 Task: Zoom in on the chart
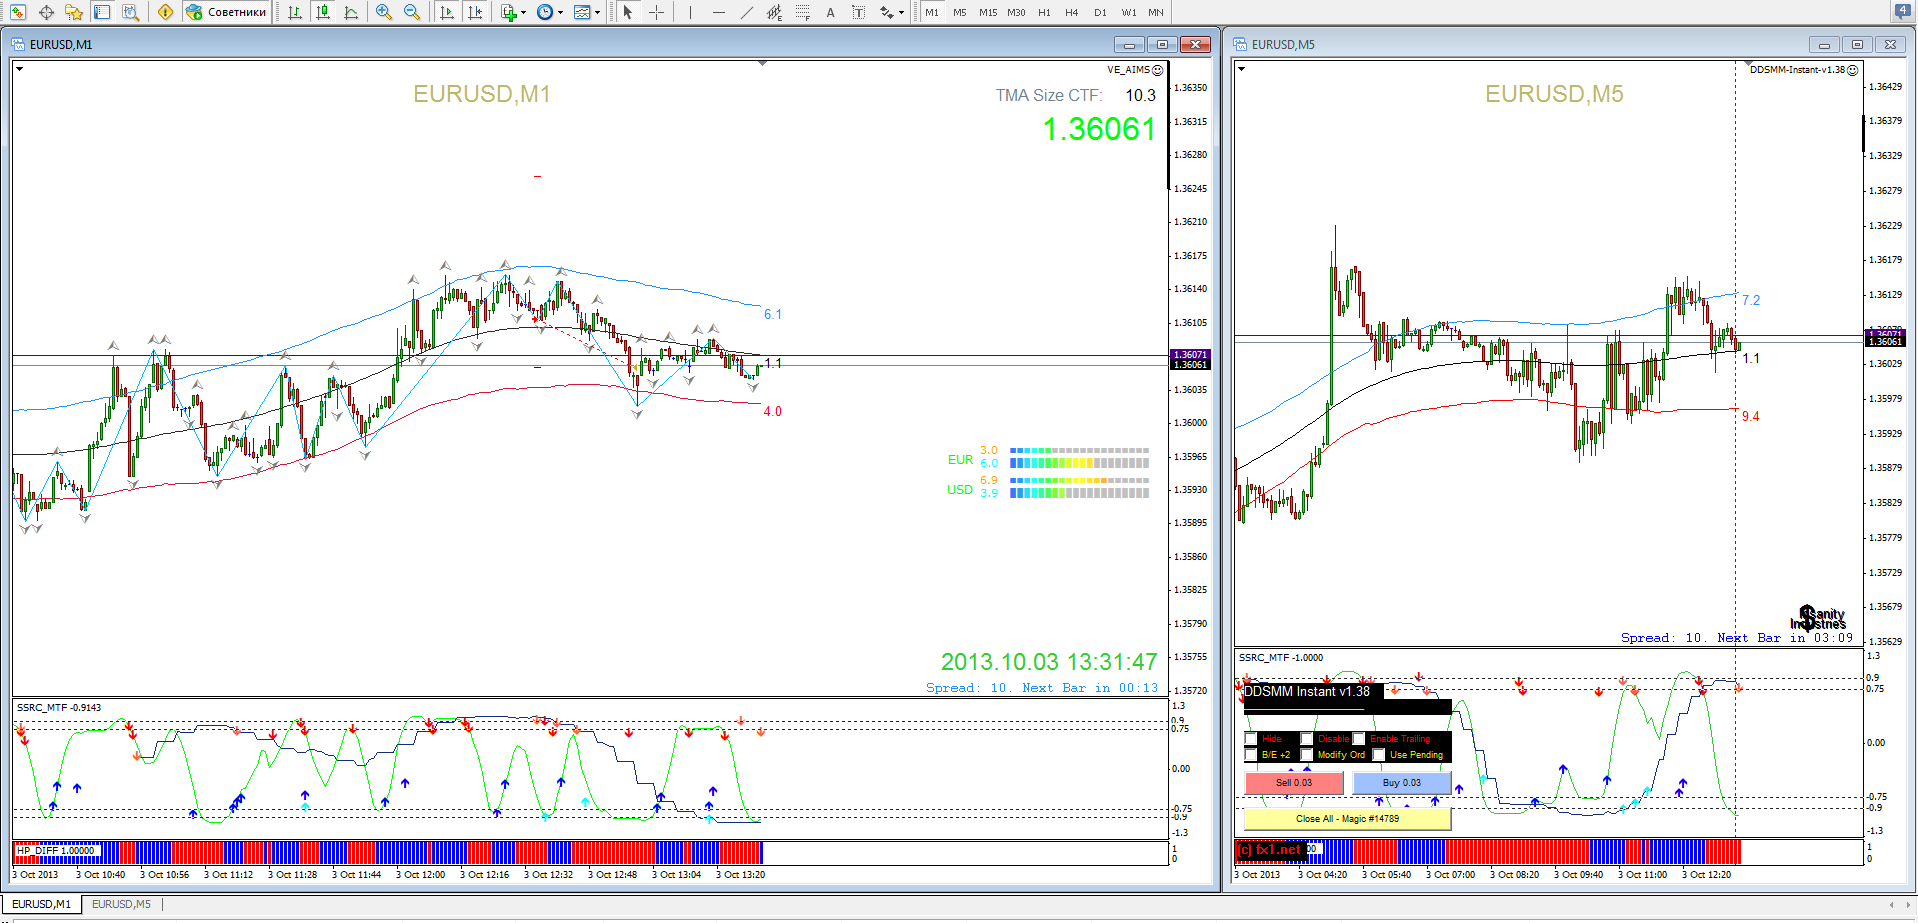(x=384, y=12)
